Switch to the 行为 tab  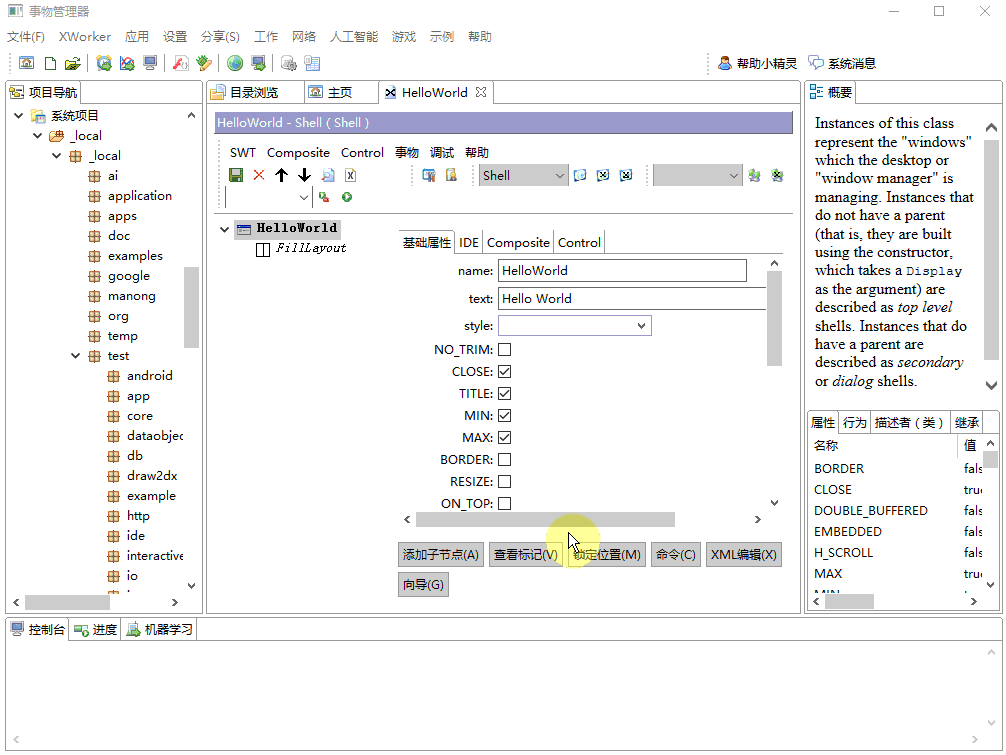click(854, 422)
